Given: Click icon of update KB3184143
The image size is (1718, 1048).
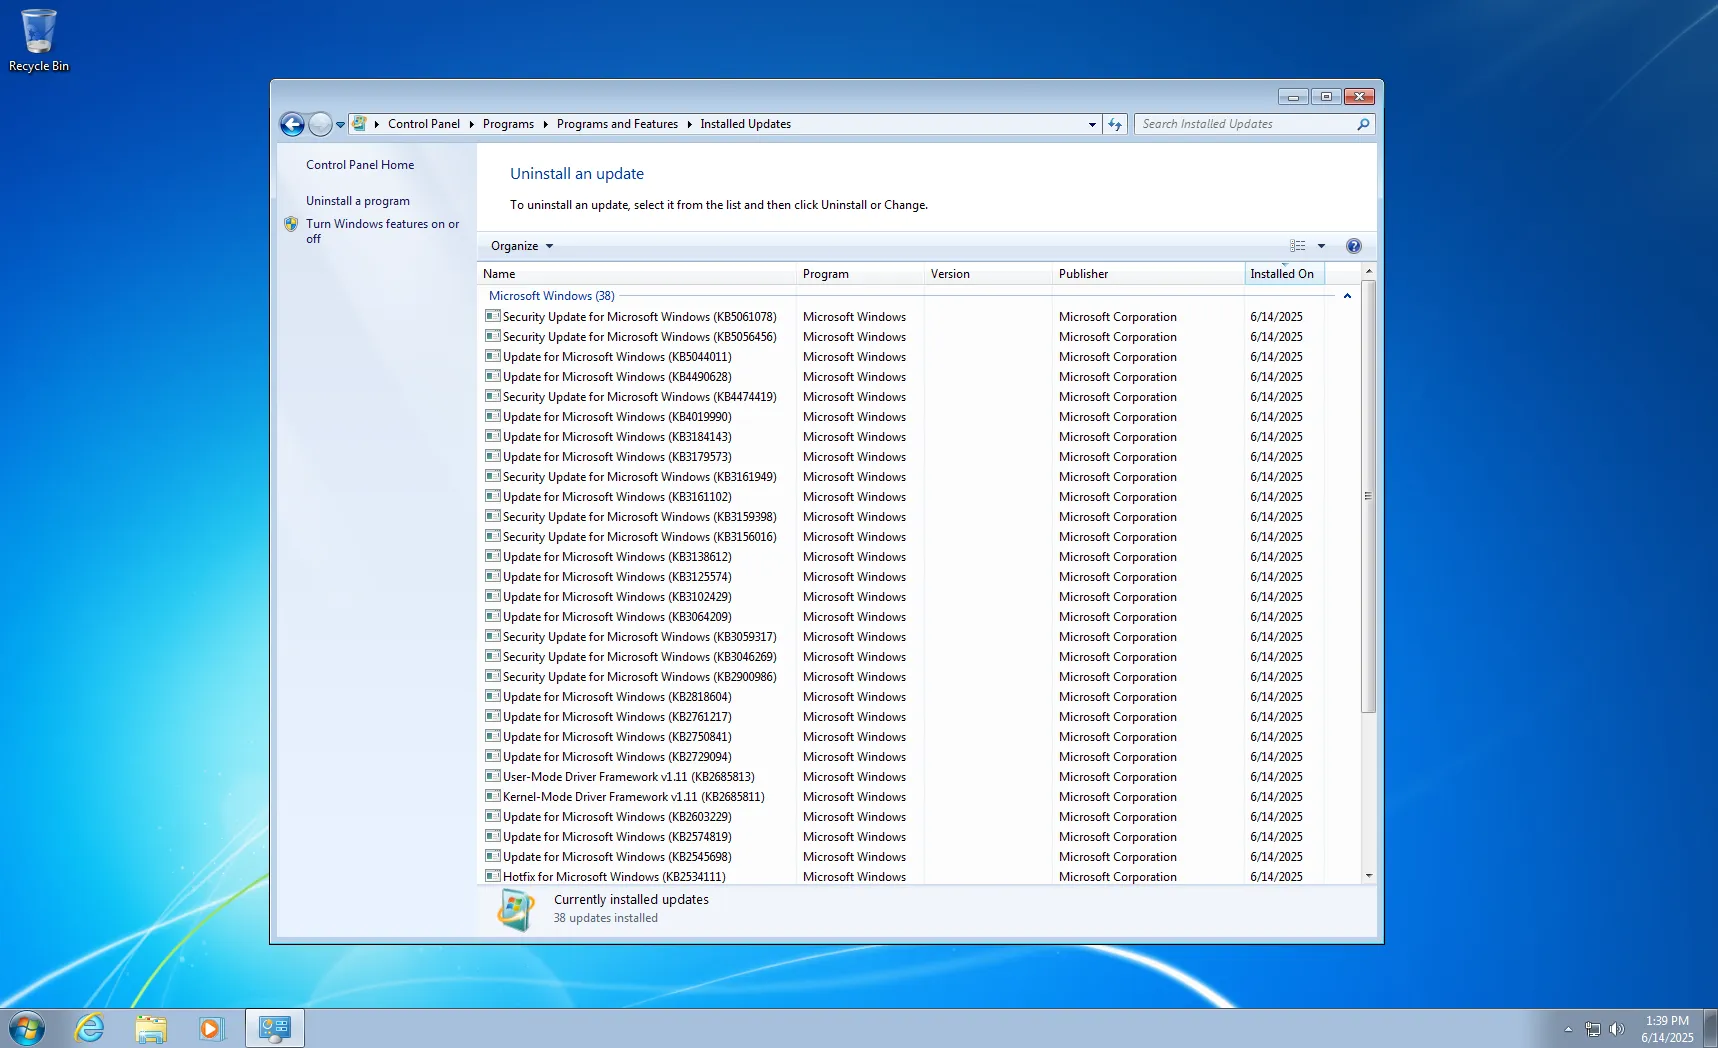Looking at the screenshot, I should (x=492, y=436).
